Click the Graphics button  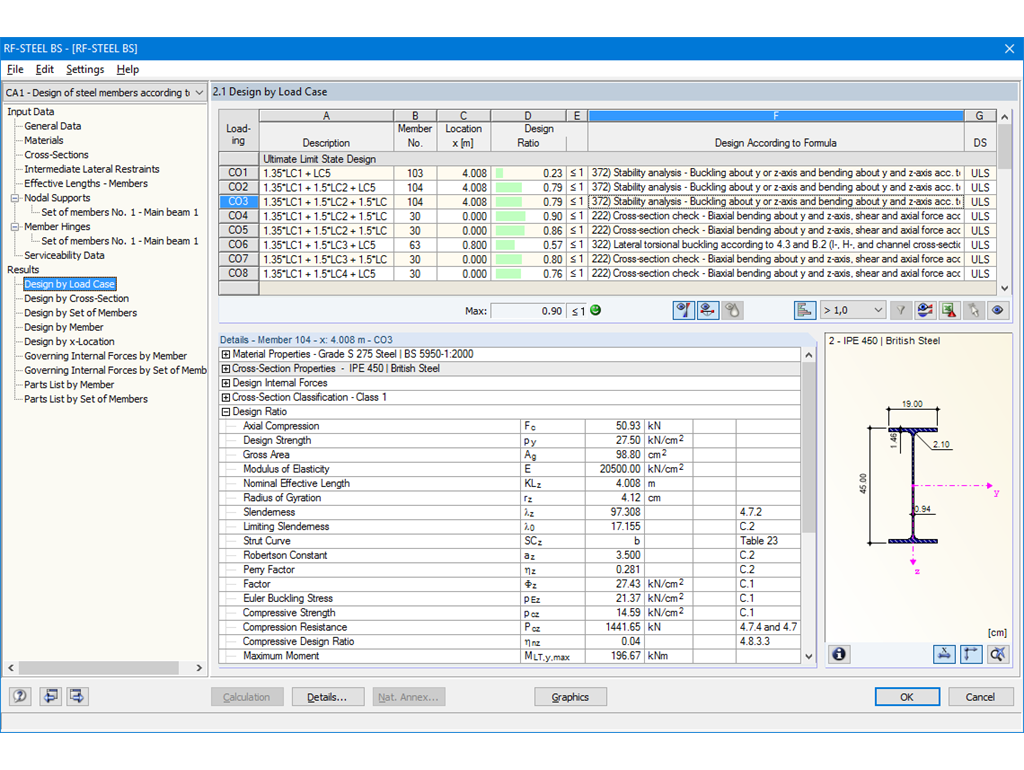570,697
